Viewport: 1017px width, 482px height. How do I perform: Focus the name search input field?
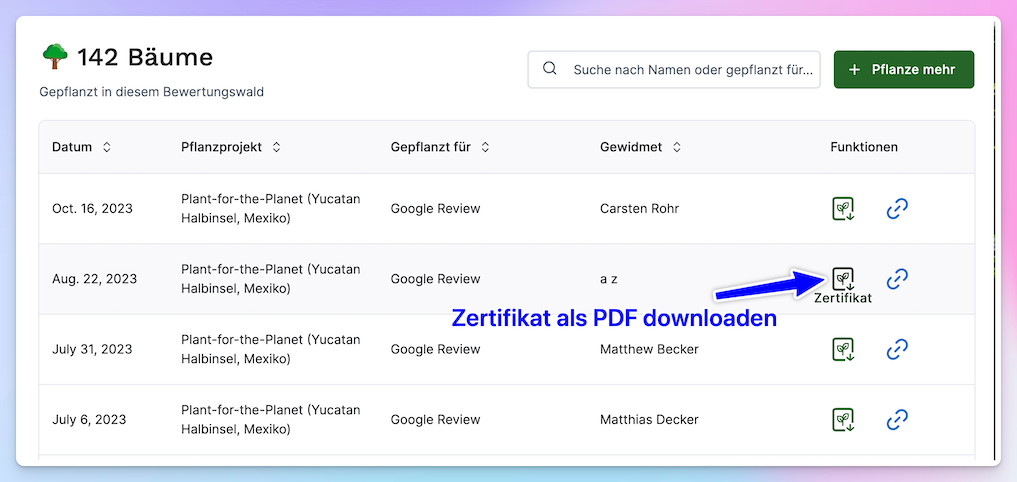point(692,70)
